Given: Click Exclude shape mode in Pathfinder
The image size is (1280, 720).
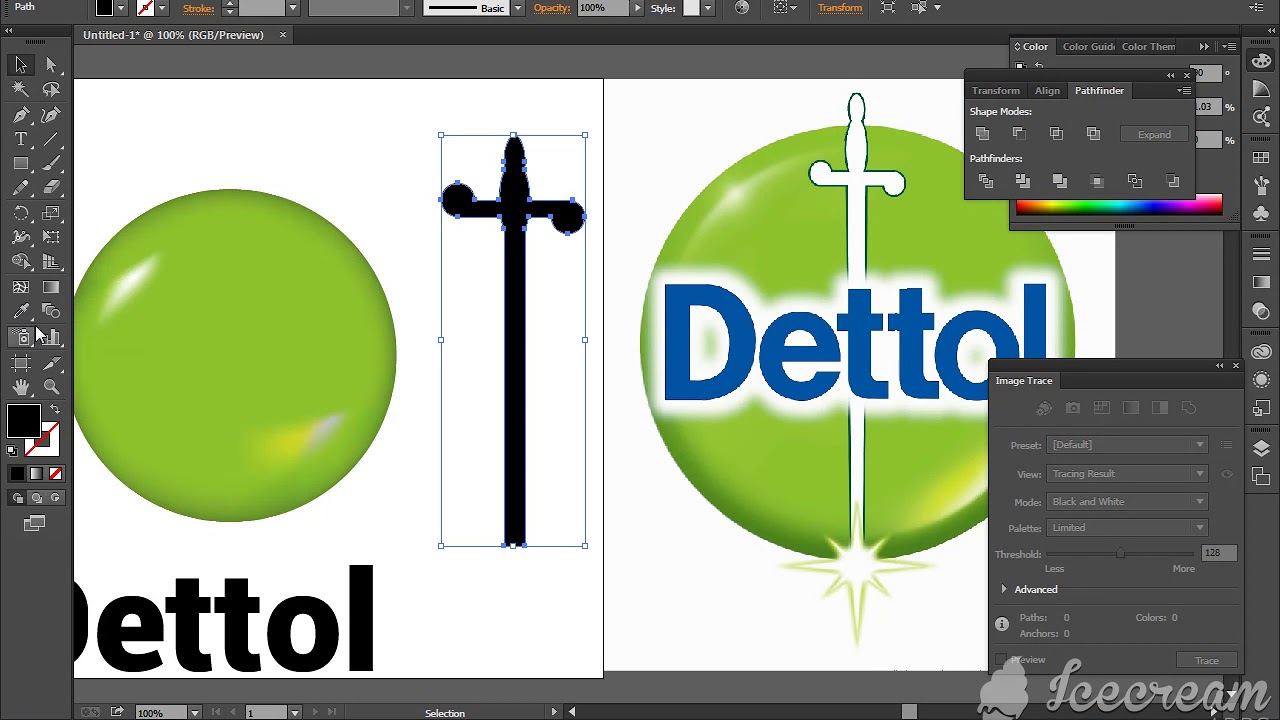Looking at the screenshot, I should [1093, 134].
